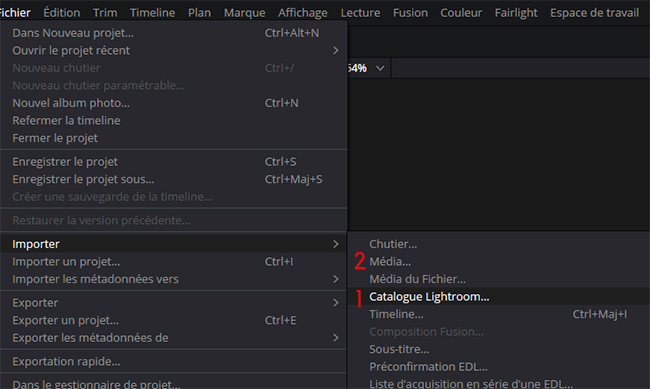The width and height of the screenshot is (650, 389).
Task: Select Nouvel album photo…
Action: click(x=173, y=103)
